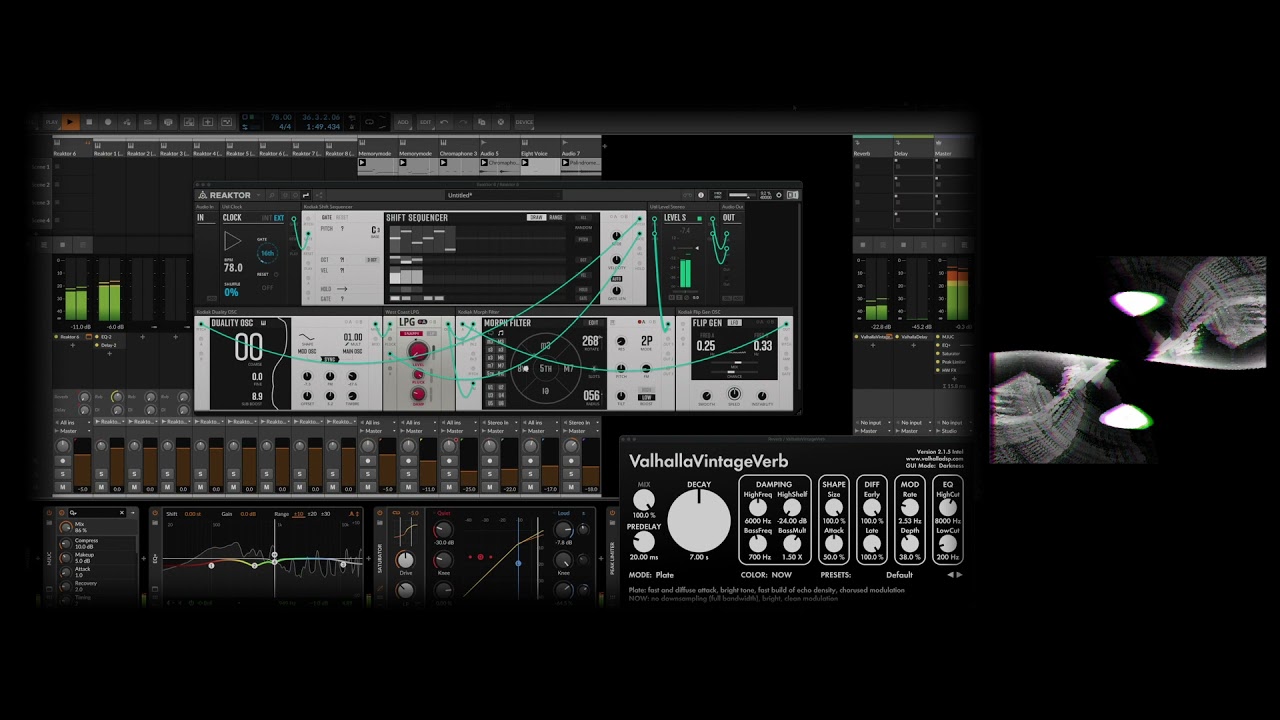
Task: Open the MODE Plate selector in Valhalla
Action: pyautogui.click(x=651, y=575)
